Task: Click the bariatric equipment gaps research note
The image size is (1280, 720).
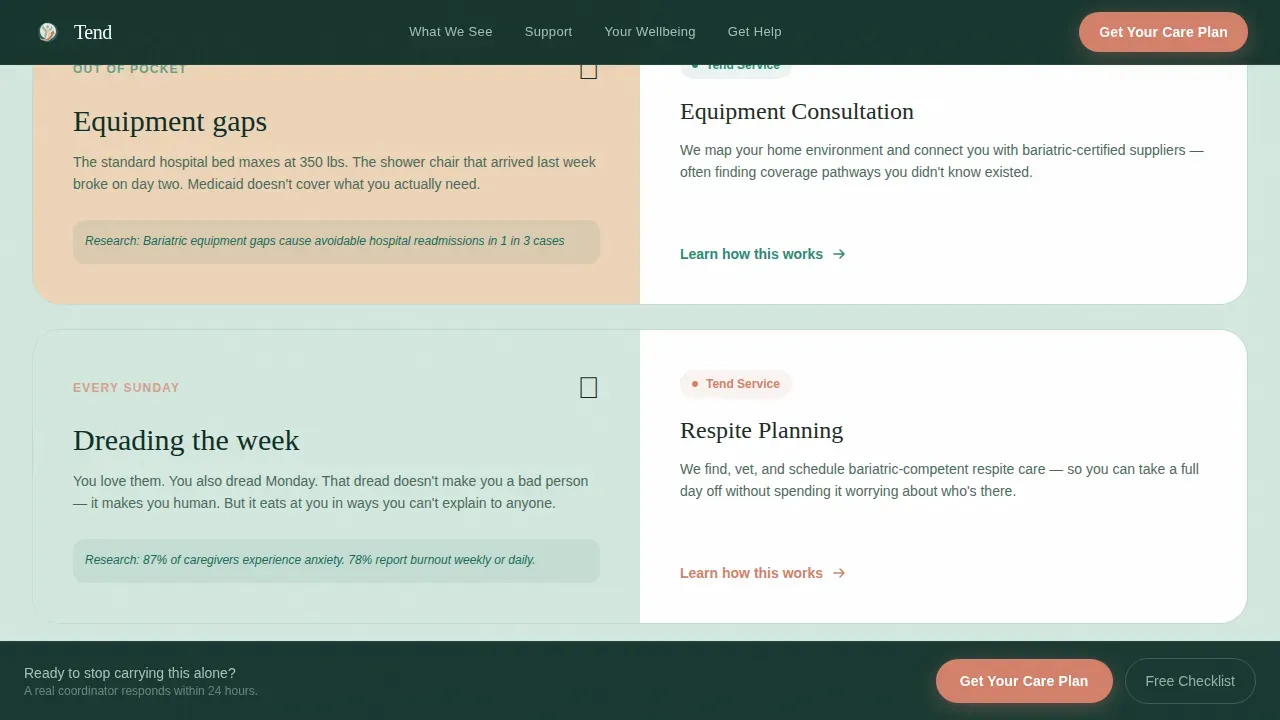Action: [x=336, y=242]
